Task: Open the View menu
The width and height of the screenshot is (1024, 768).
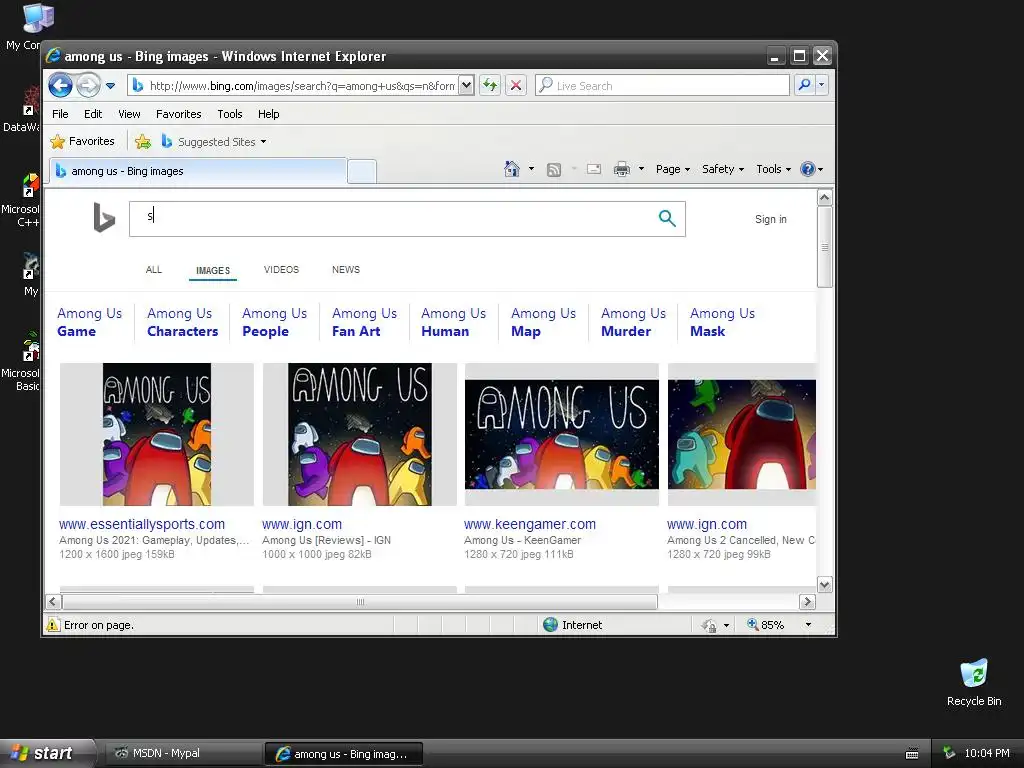Action: tap(129, 114)
